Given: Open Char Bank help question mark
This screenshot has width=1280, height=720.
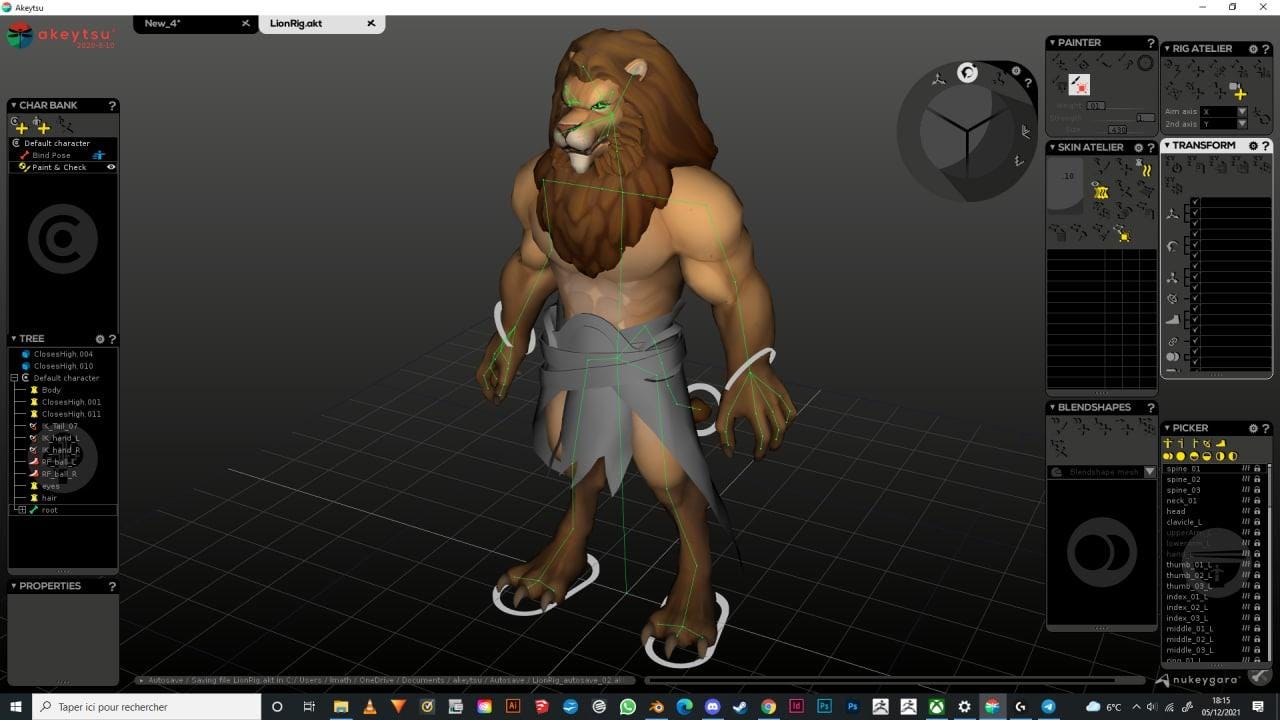Looking at the screenshot, I should (112, 105).
